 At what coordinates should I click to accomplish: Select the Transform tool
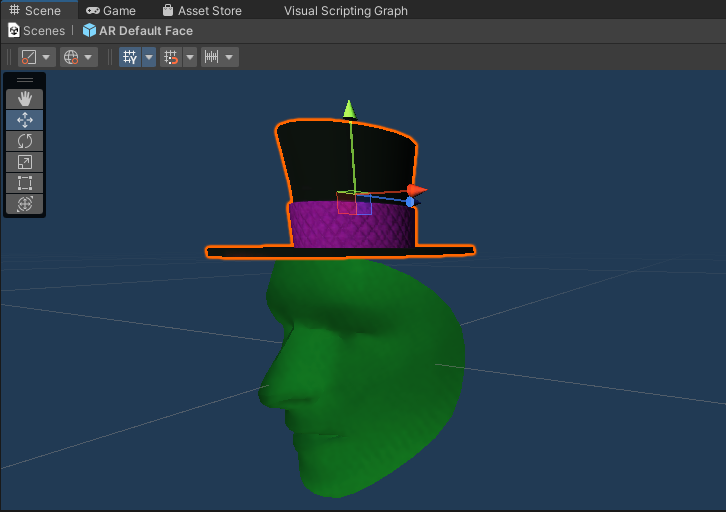tap(25, 204)
